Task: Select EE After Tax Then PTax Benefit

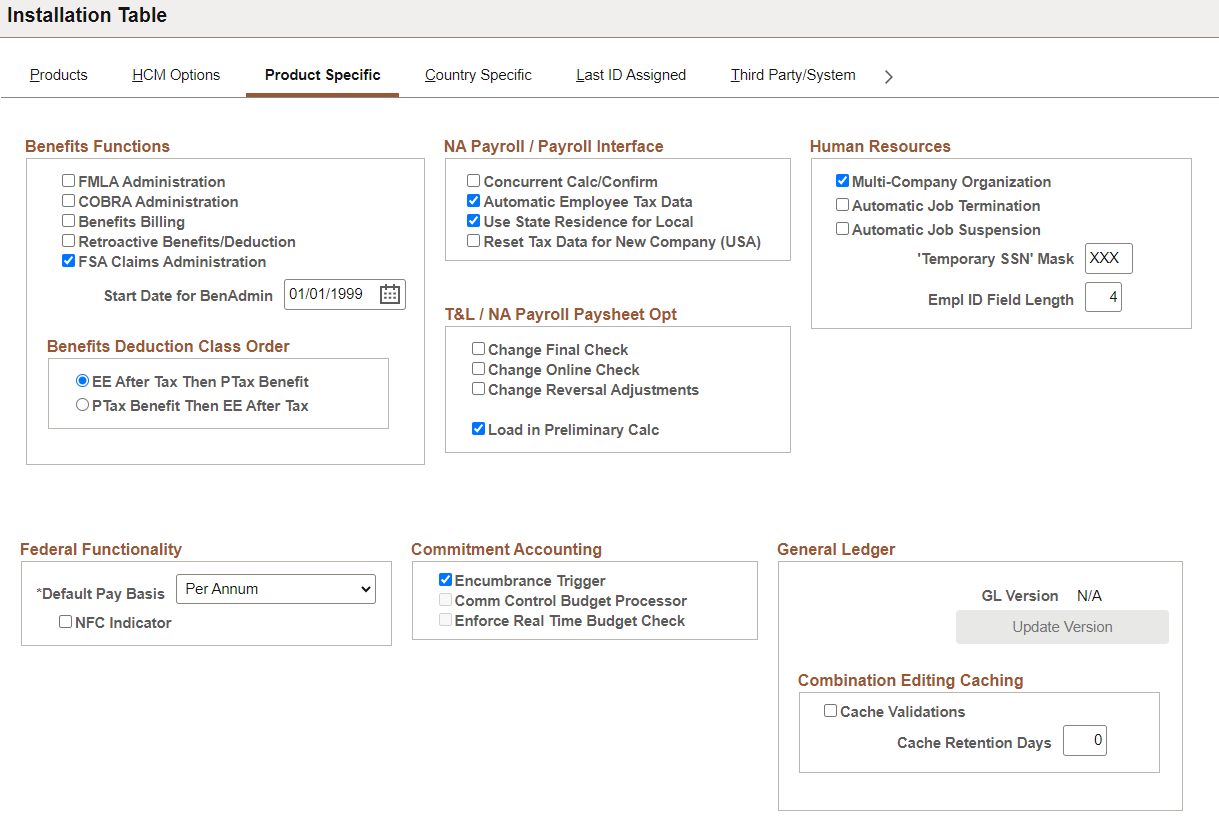Action: [x=83, y=381]
